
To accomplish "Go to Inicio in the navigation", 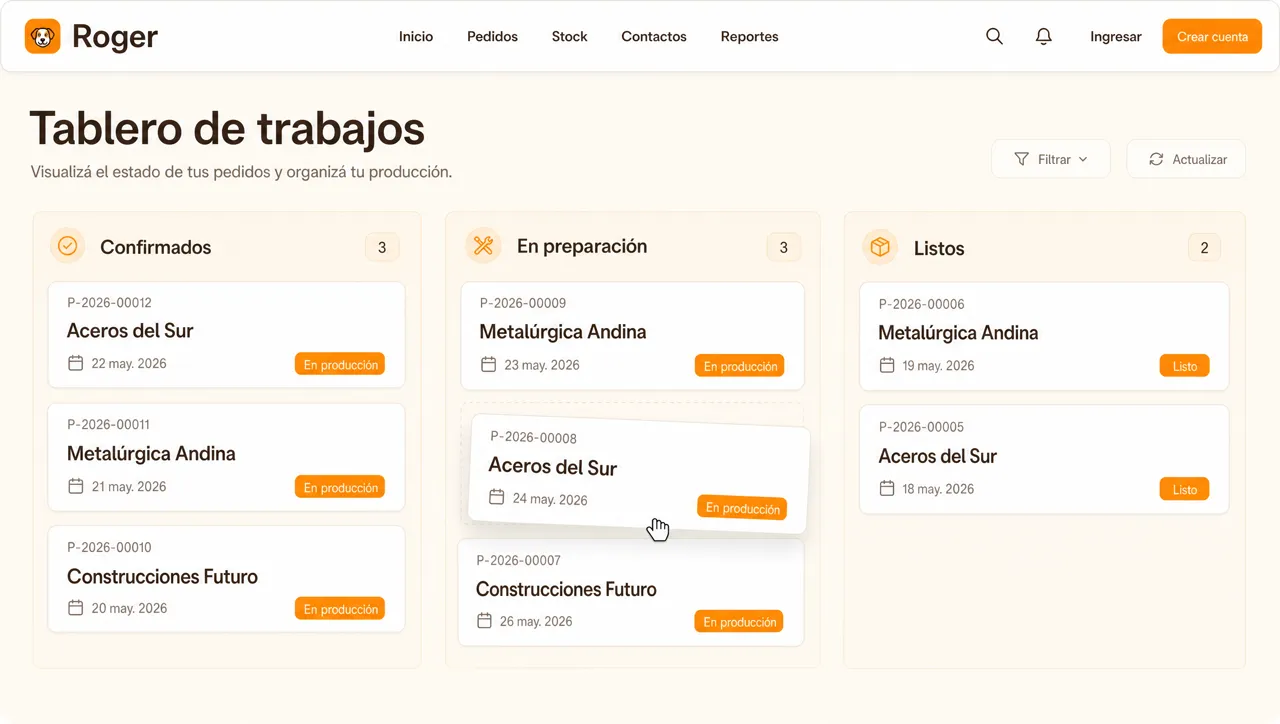I will click(x=416, y=36).
